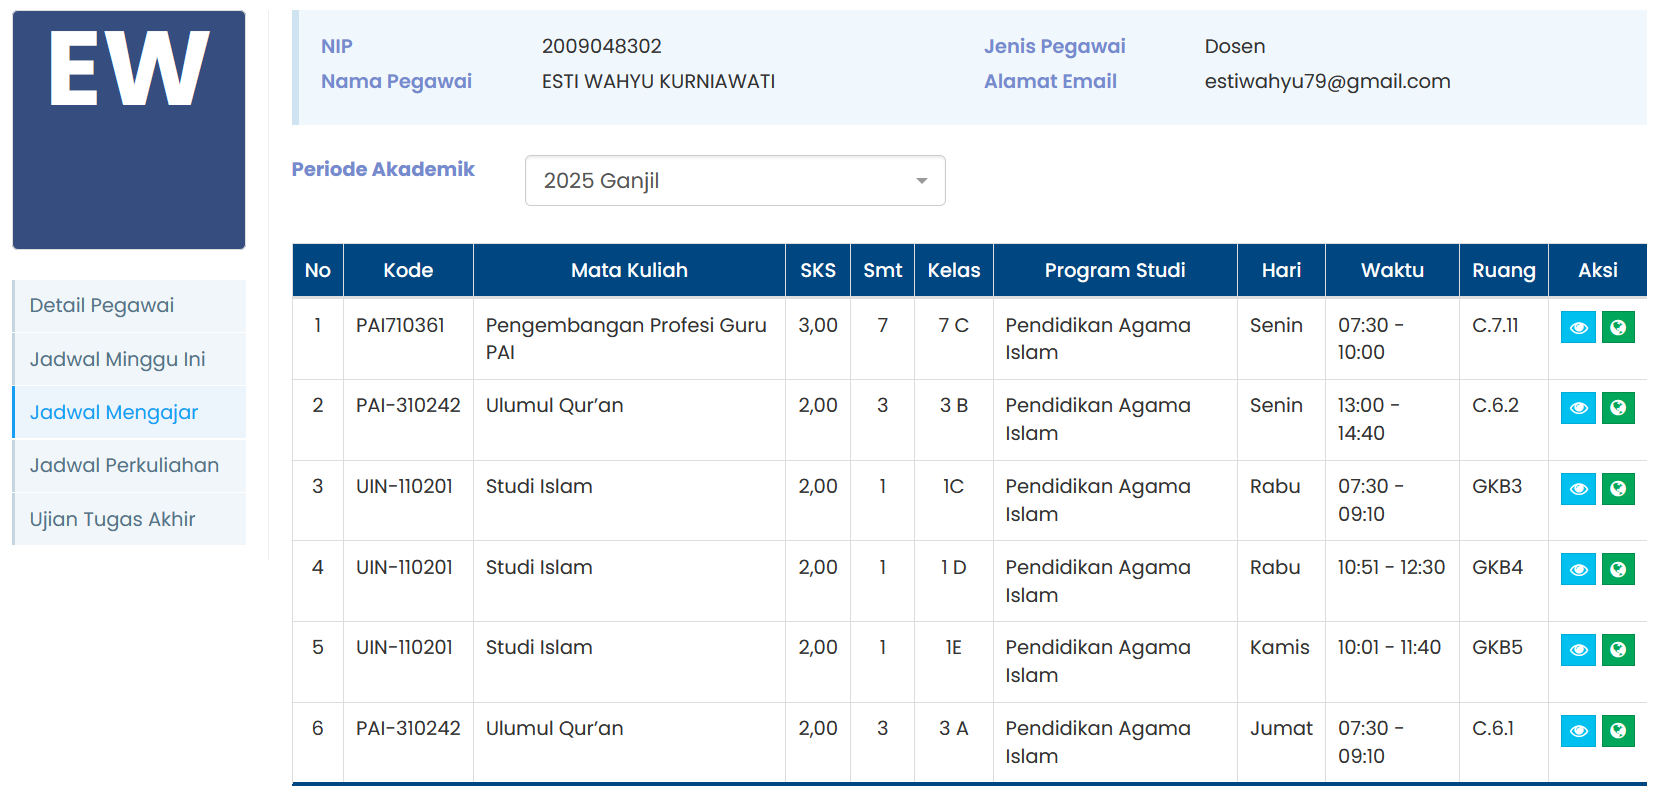Image resolution: width=1661 pixels, height=803 pixels.
Task: Click the globe icon for Studi Islam 1 D
Action: 1618,570
